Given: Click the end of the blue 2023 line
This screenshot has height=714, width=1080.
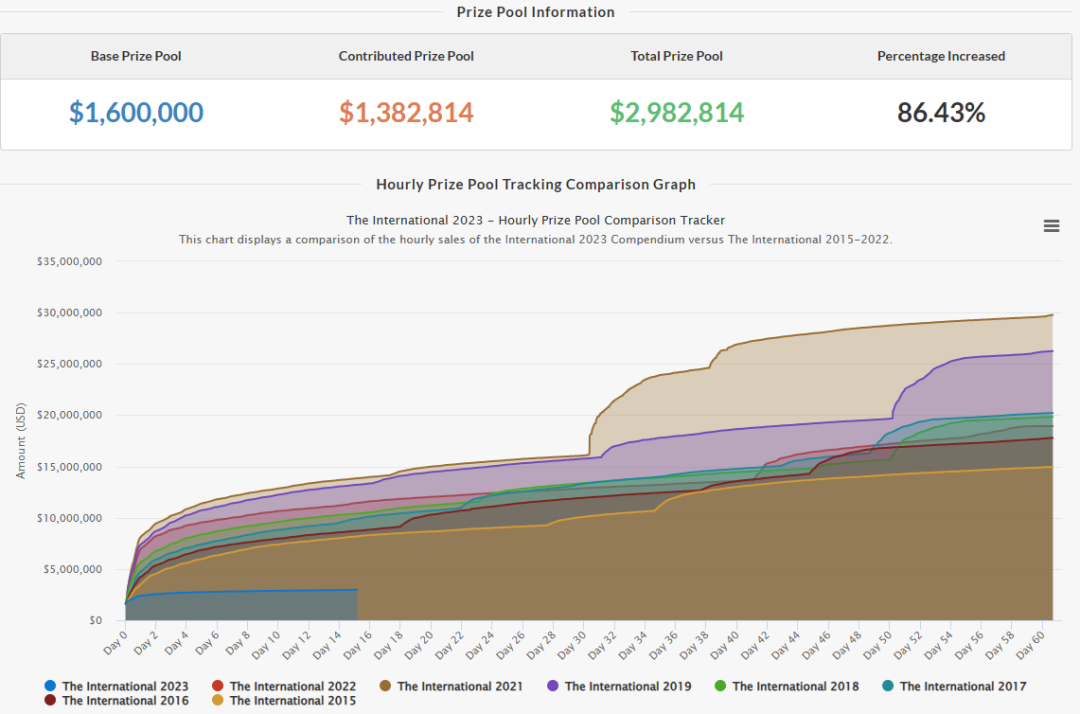Looking at the screenshot, I should [x=357, y=589].
